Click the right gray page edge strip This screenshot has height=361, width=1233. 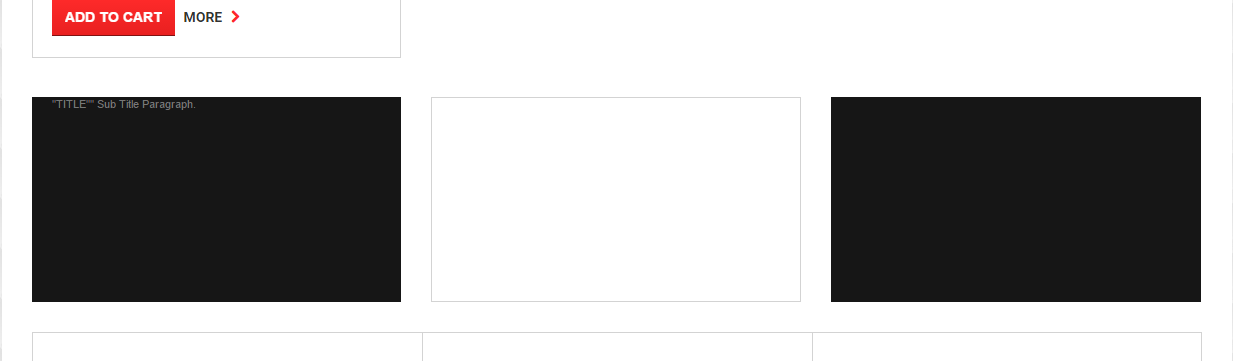click(1230, 180)
